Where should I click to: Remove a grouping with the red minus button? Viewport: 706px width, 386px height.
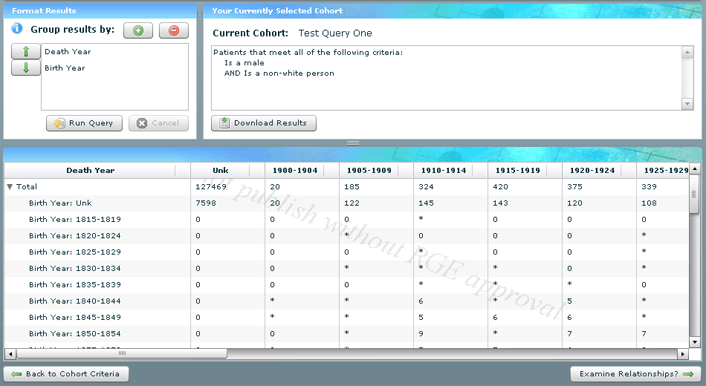[174, 31]
